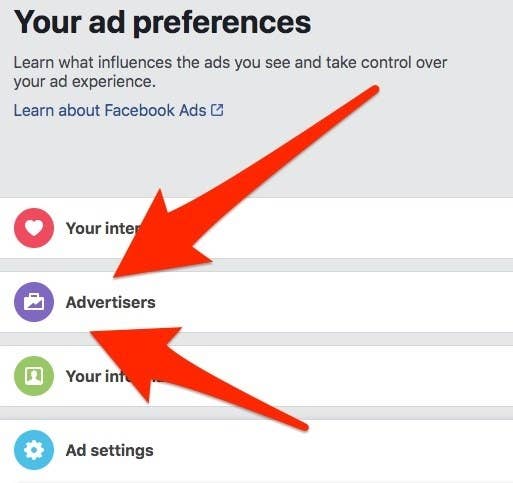
Task: Click the Your ad preferences heading
Action: (x=162, y=23)
